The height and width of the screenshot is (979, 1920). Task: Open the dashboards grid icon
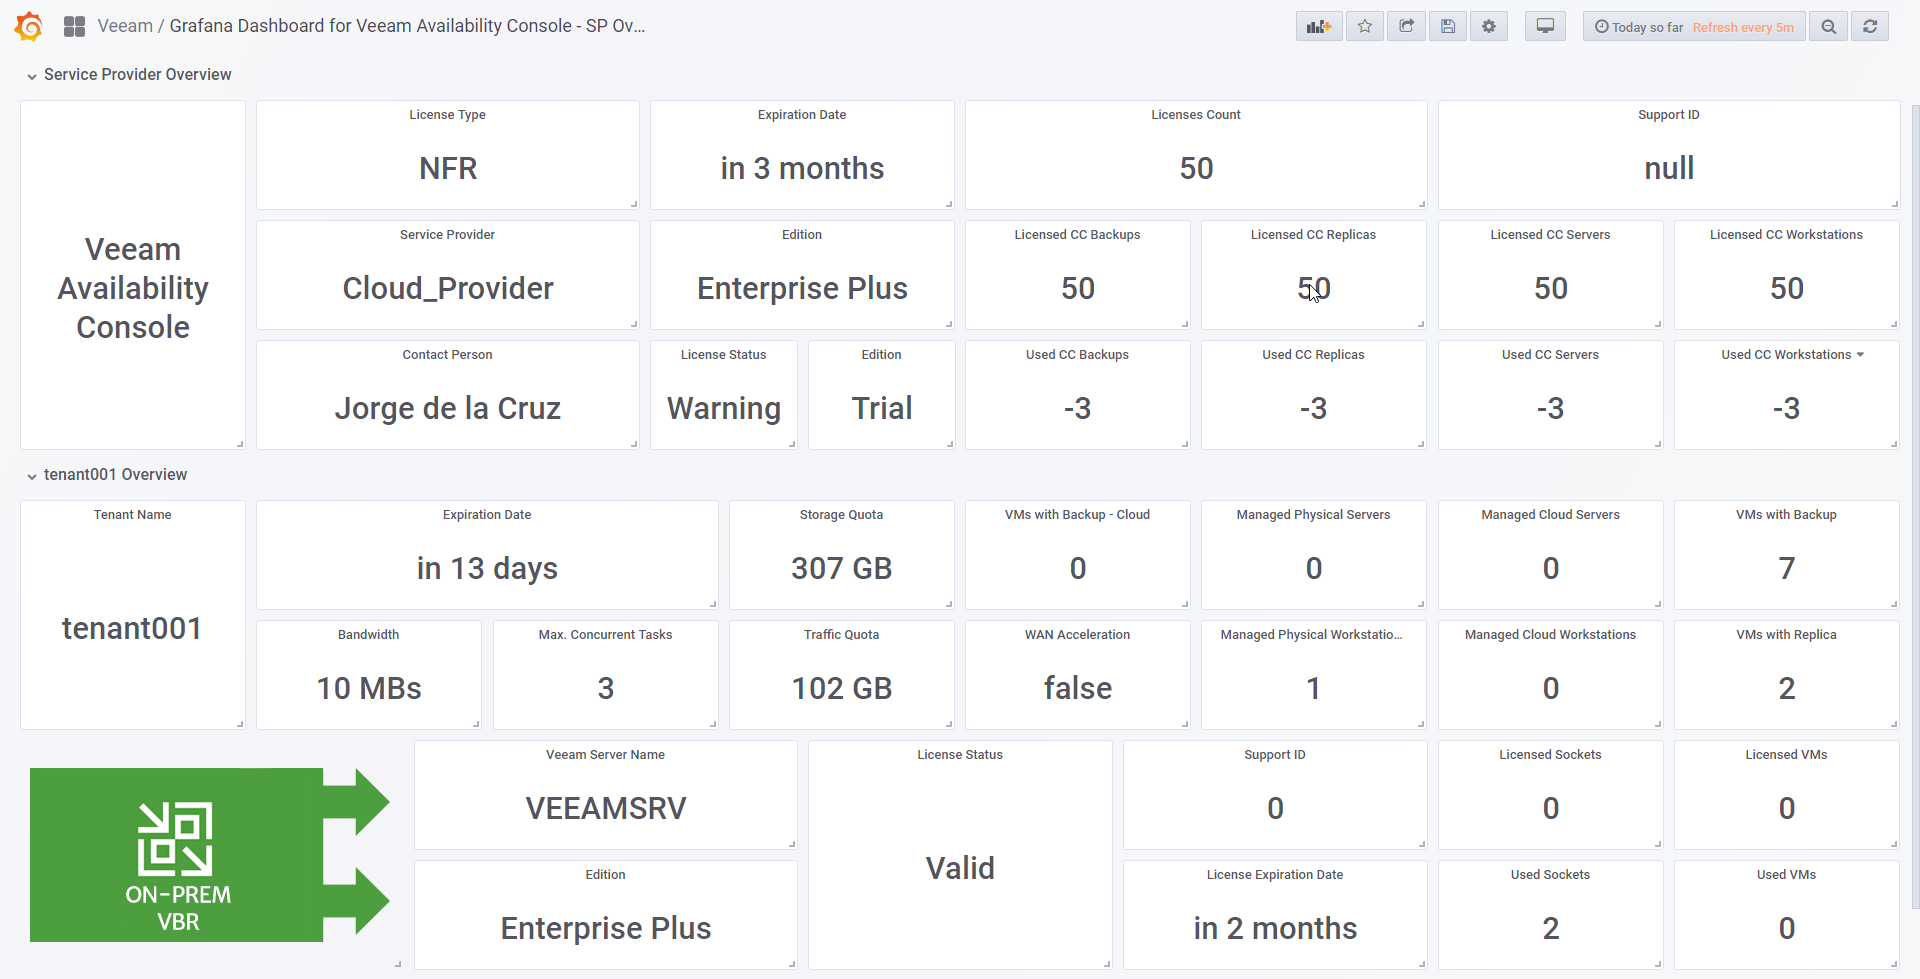point(74,27)
